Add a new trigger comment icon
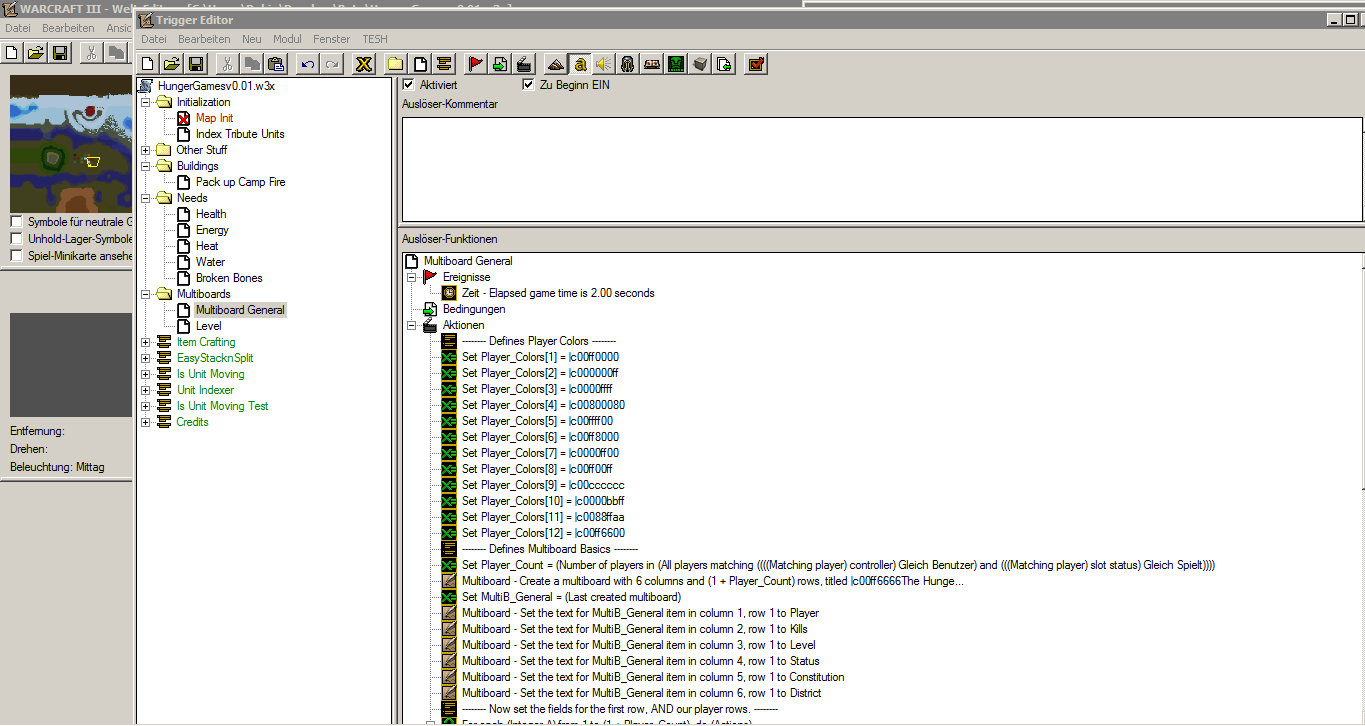 (444, 64)
